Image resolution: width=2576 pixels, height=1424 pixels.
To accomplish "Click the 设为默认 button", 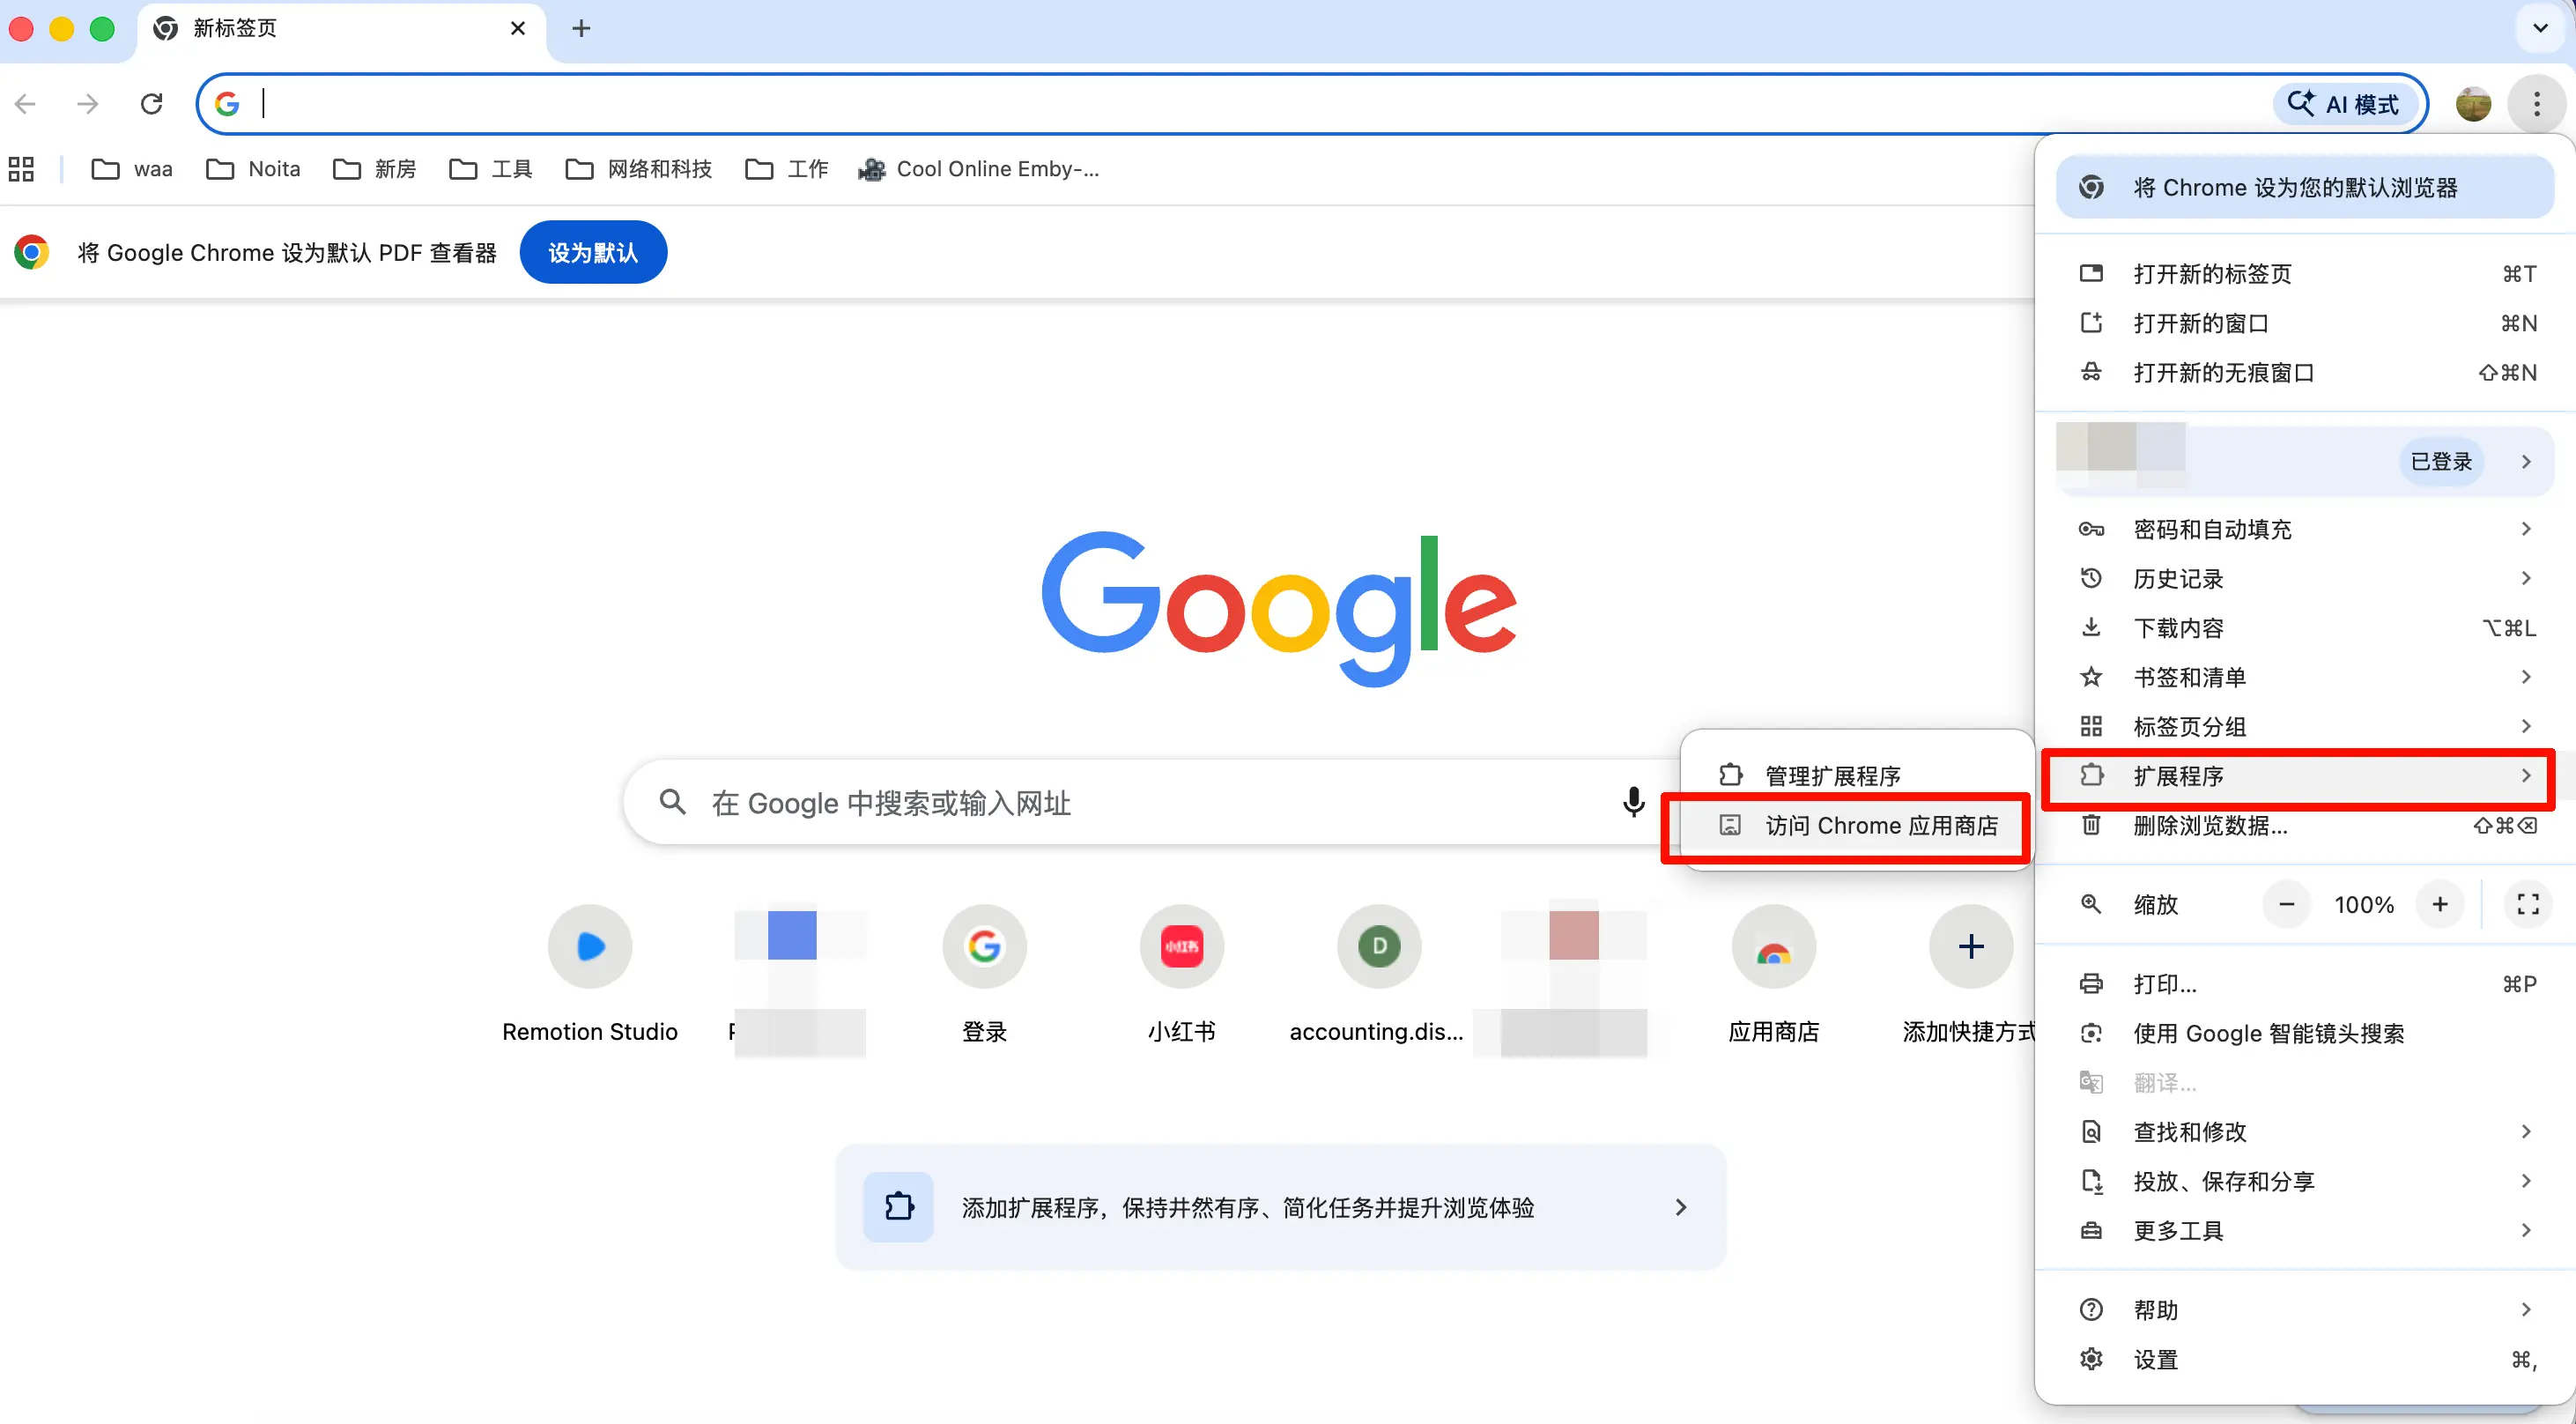I will [x=593, y=253].
